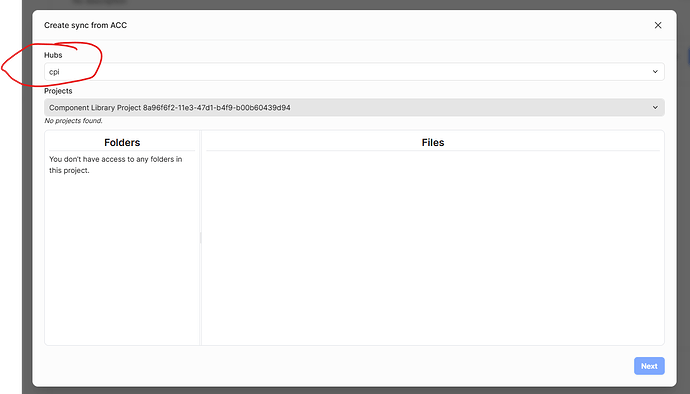Click the Next button
The image size is (690, 394).
(649, 366)
